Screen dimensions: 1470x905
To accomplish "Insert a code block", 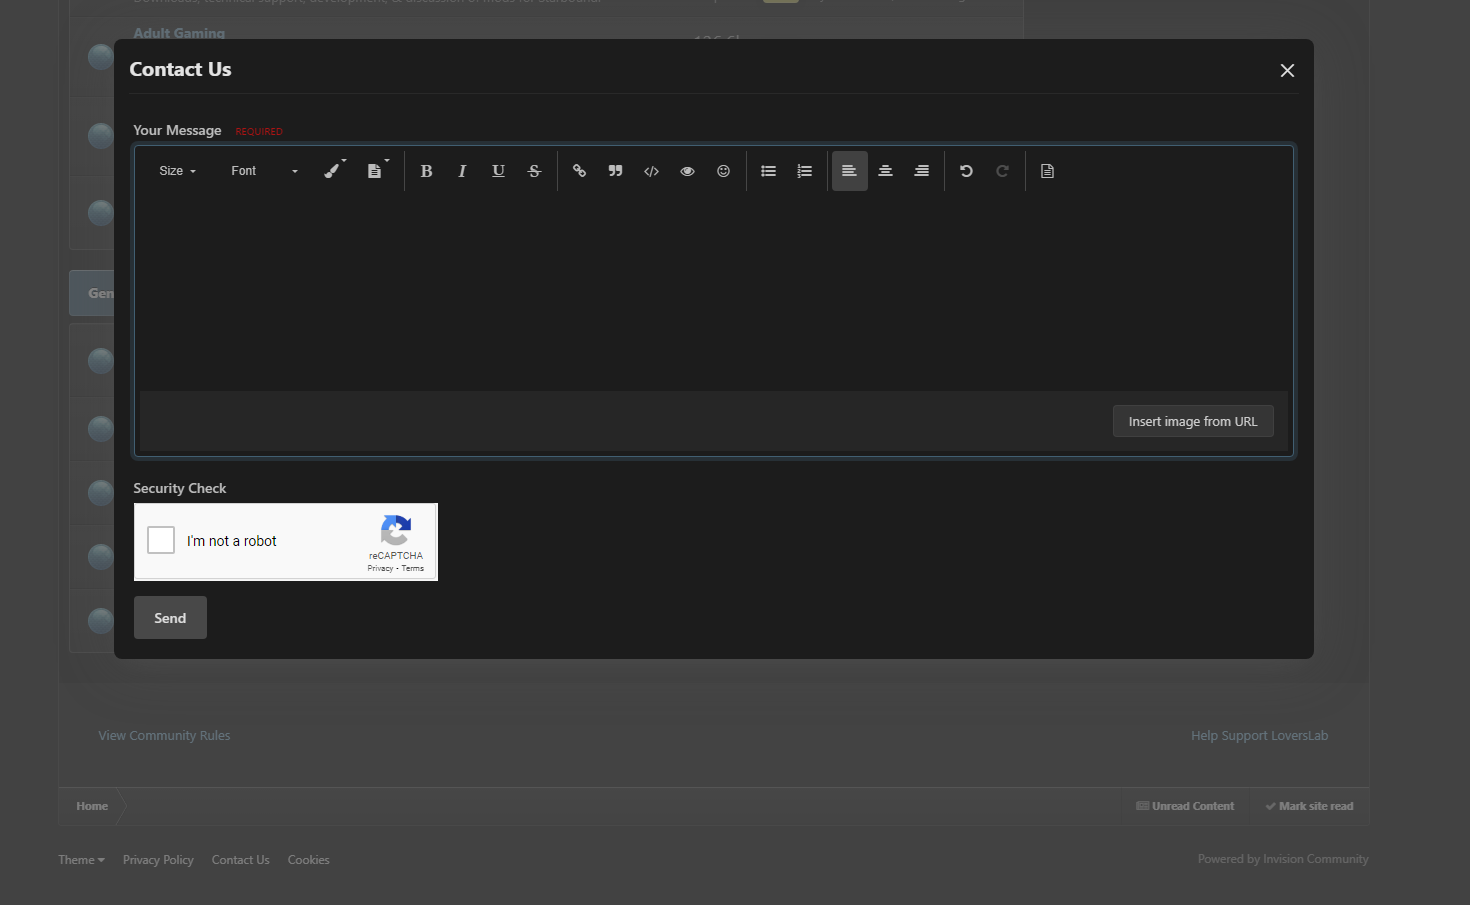I will [651, 171].
